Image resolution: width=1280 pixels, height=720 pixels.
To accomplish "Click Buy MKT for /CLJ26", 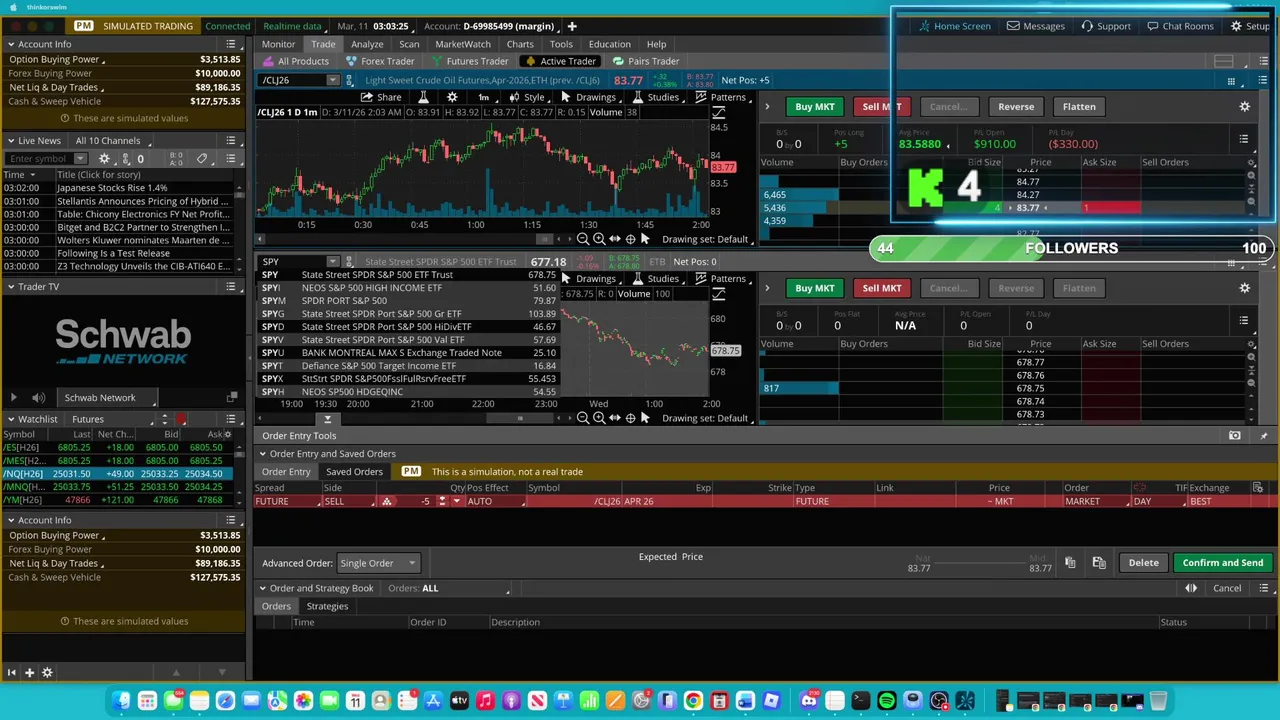I will pos(814,106).
